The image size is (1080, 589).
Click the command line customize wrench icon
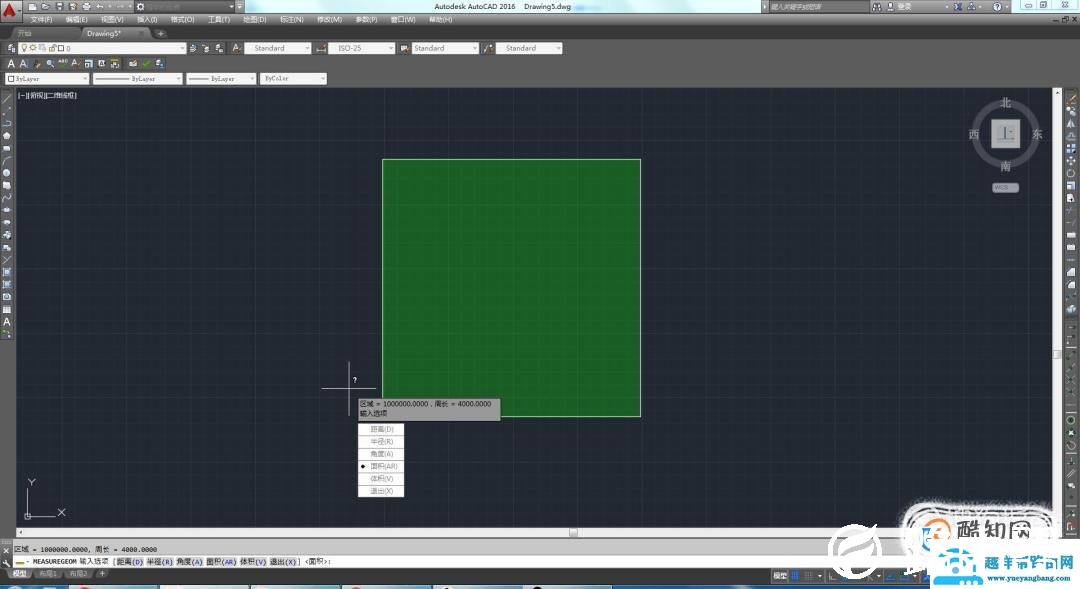pos(6,562)
